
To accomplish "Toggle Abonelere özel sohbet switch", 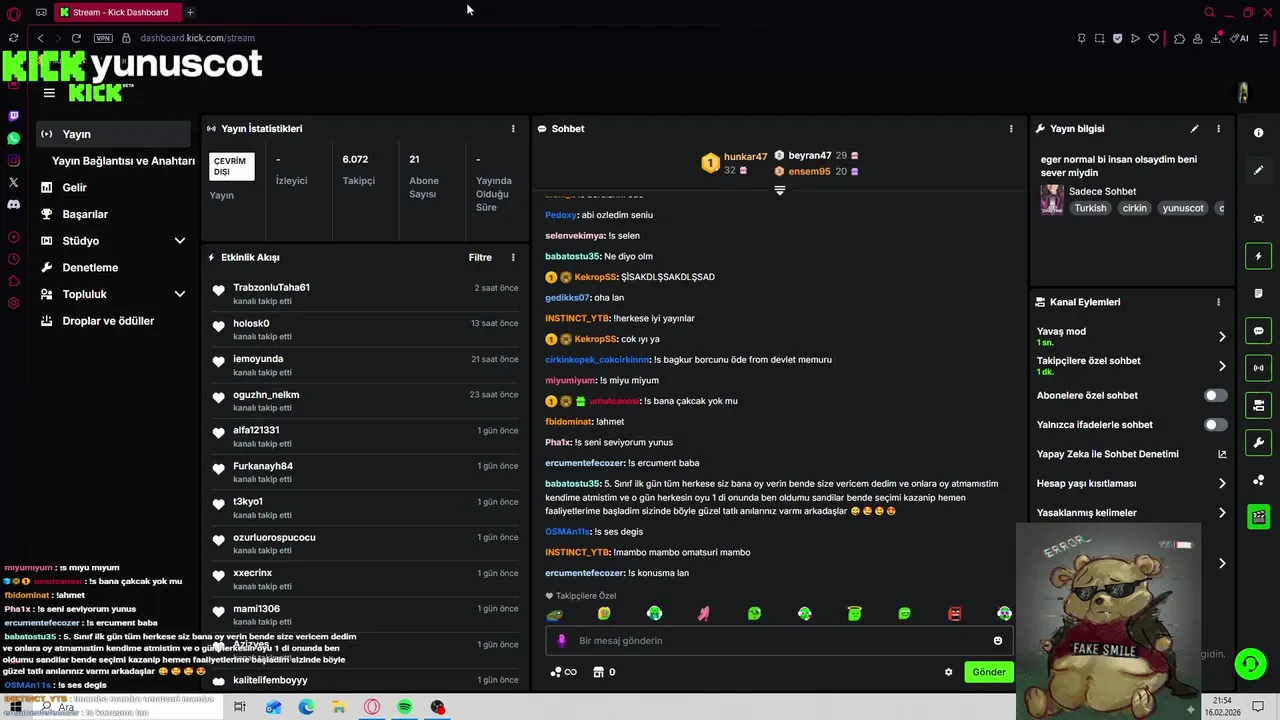I will coord(1215,396).
